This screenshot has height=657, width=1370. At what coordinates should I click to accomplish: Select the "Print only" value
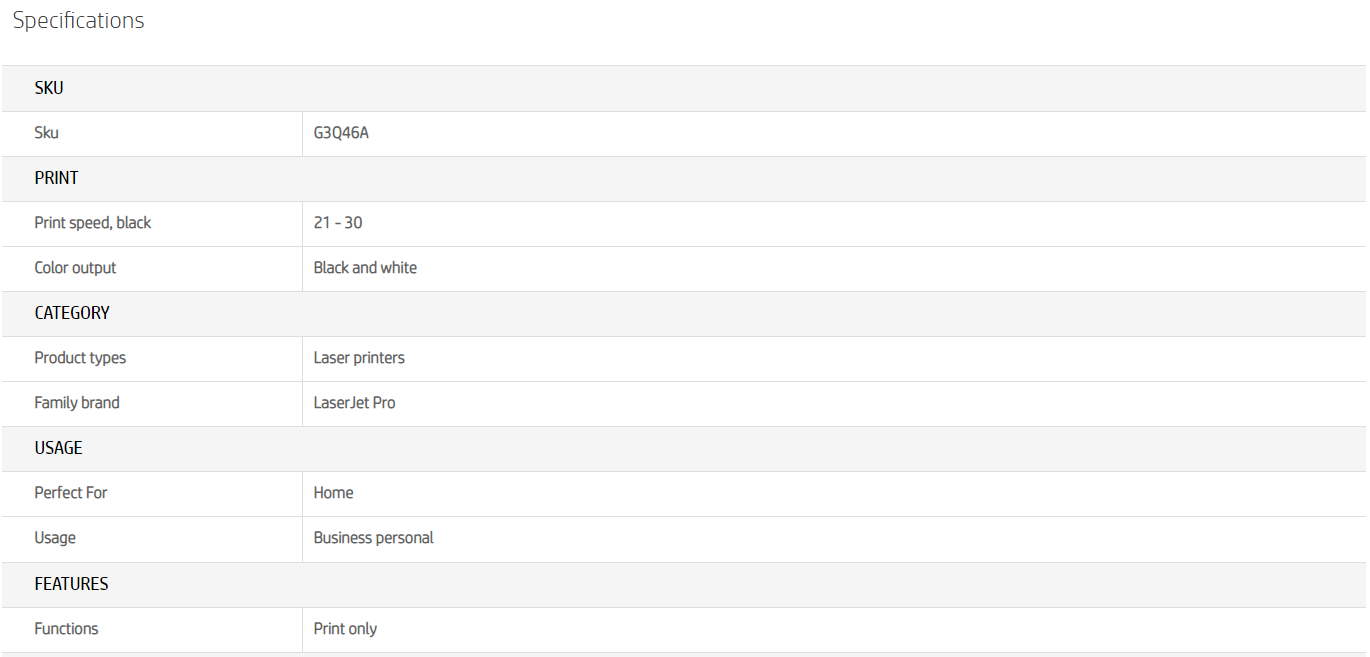tap(345, 629)
